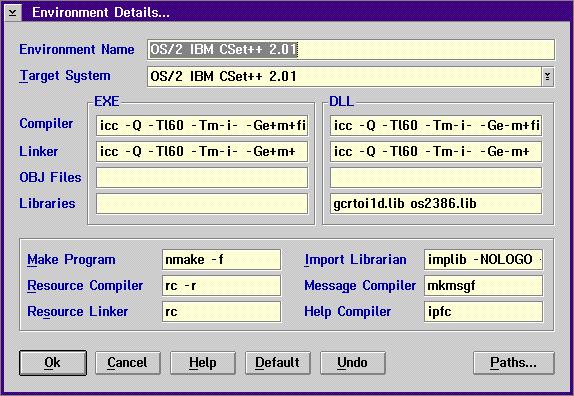Edit the Resource Linker field
574x396 pixels.
click(x=221, y=311)
